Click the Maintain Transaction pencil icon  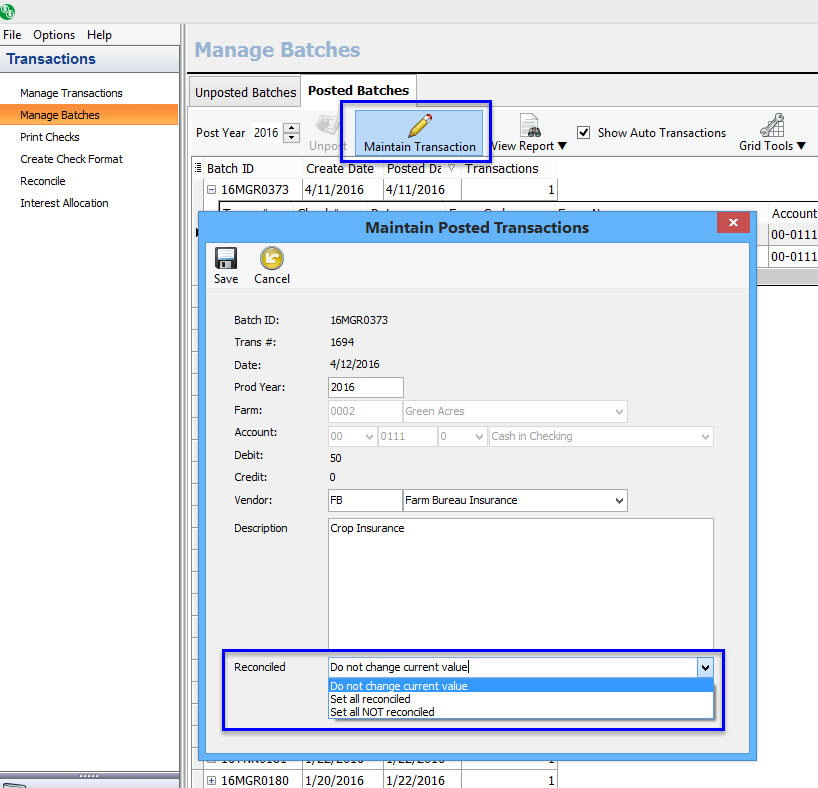tap(420, 126)
